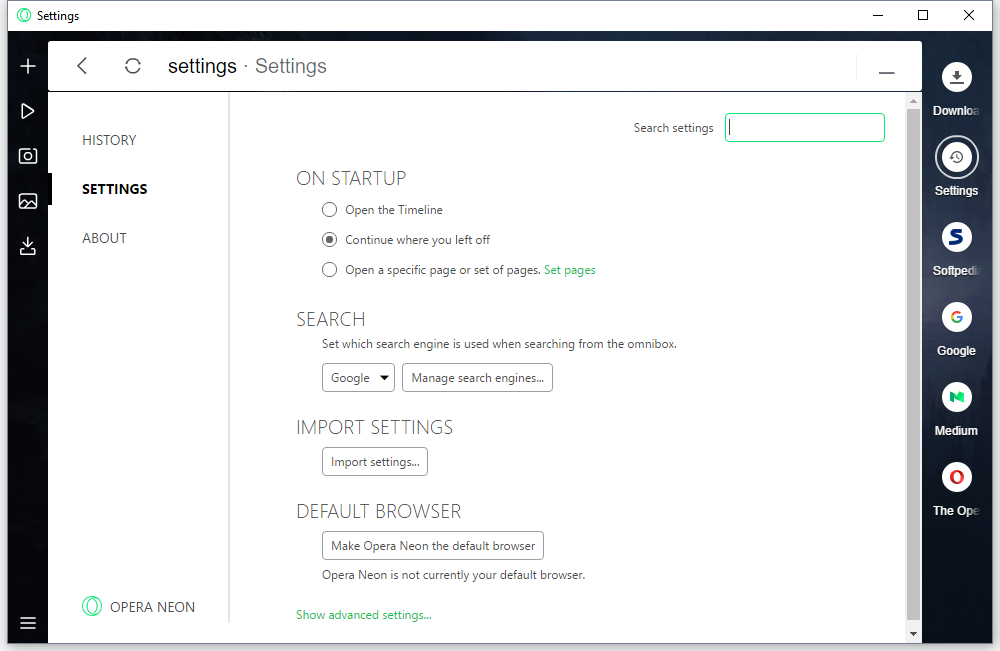The height and width of the screenshot is (651, 1000).
Task: Select Open a specific page option
Action: pyautogui.click(x=329, y=270)
